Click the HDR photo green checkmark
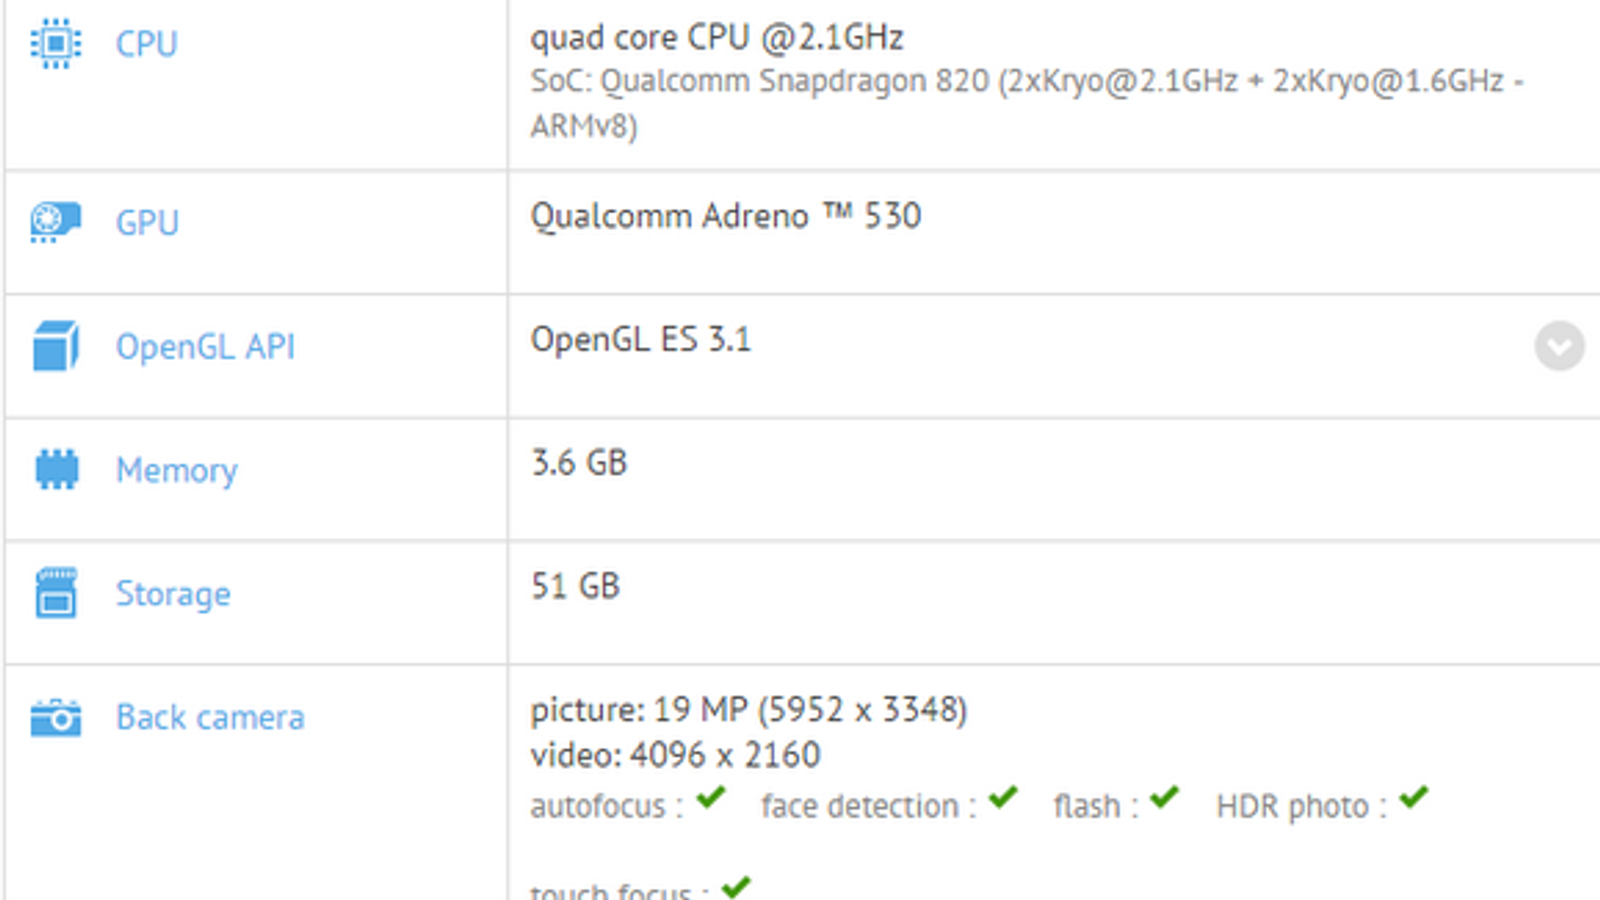Screen dimensions: 1600x900 pos(1414,798)
